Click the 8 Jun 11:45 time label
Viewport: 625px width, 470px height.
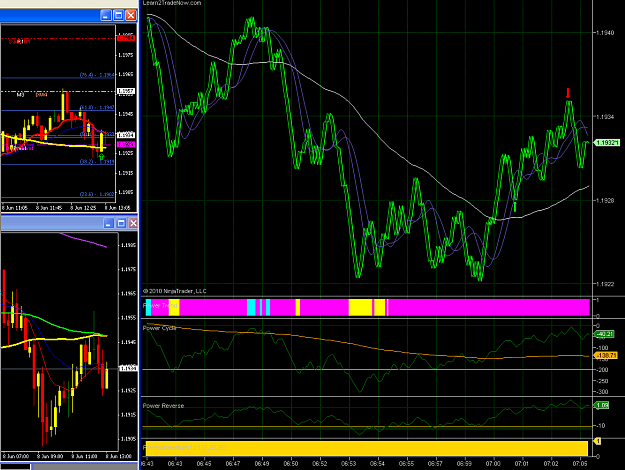[49, 208]
